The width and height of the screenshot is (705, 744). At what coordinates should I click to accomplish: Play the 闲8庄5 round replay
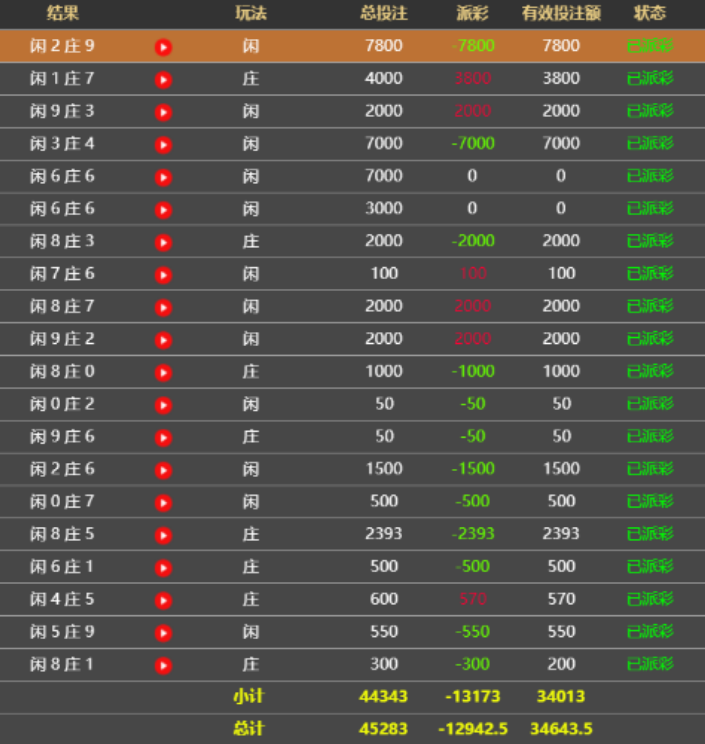point(163,535)
